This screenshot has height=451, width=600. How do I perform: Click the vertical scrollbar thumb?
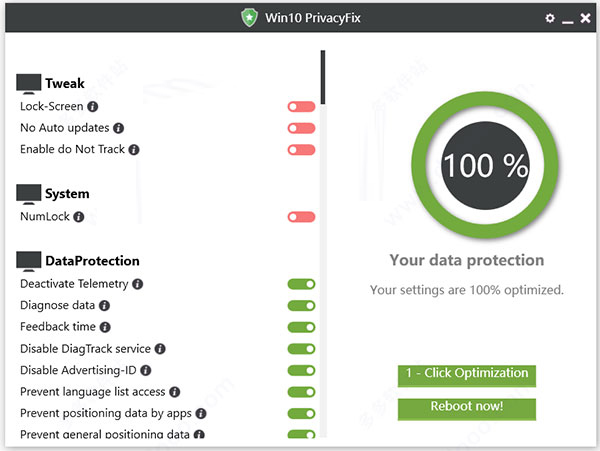pyautogui.click(x=322, y=77)
